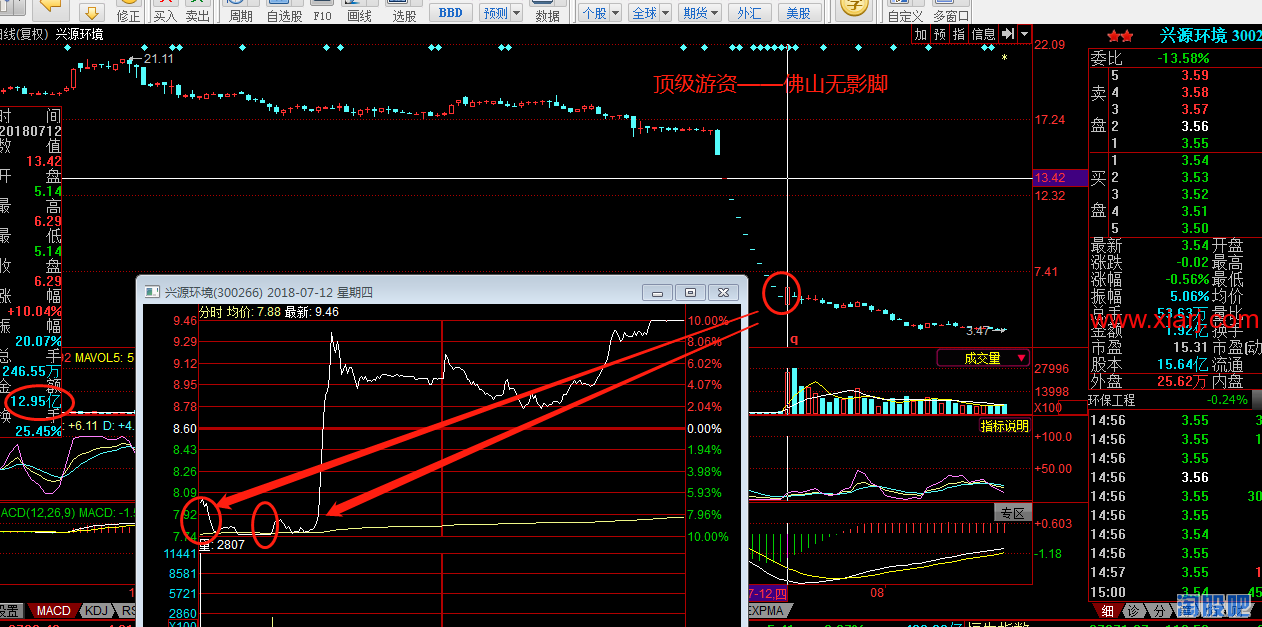This screenshot has width=1262, height=627.
Task: Click the 3.59 sell-five price
Action: point(1194,75)
